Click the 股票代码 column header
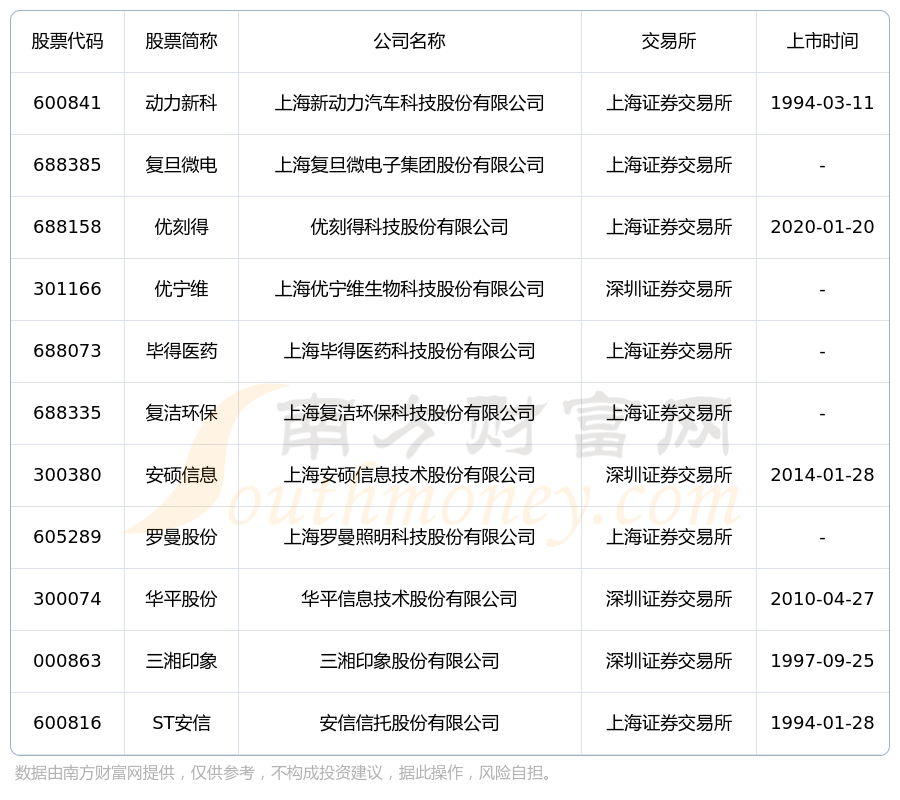This screenshot has width=900, height=800. [67, 41]
